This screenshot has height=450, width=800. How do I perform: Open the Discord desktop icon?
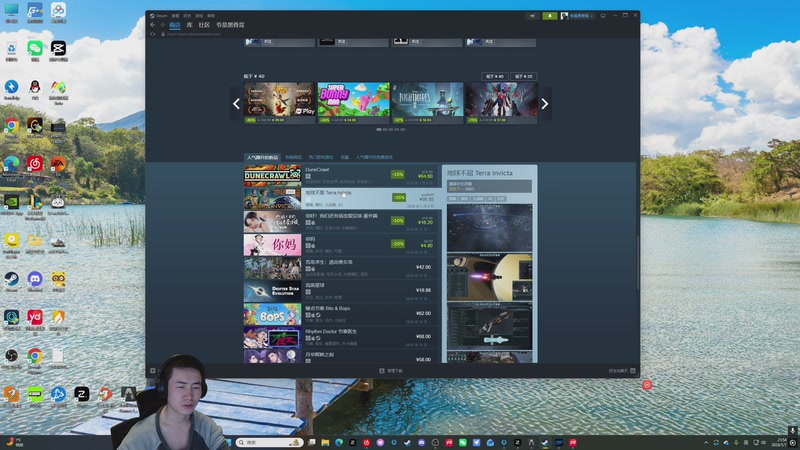point(35,281)
